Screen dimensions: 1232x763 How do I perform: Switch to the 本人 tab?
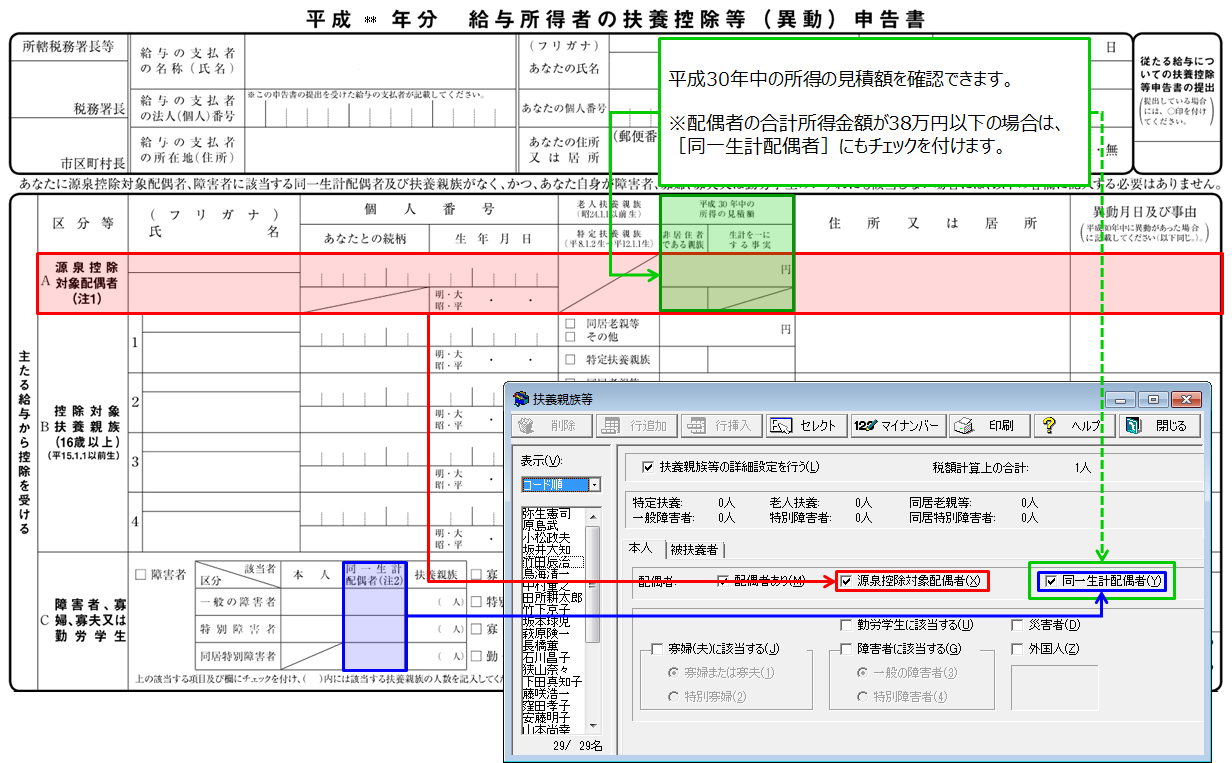pos(640,548)
